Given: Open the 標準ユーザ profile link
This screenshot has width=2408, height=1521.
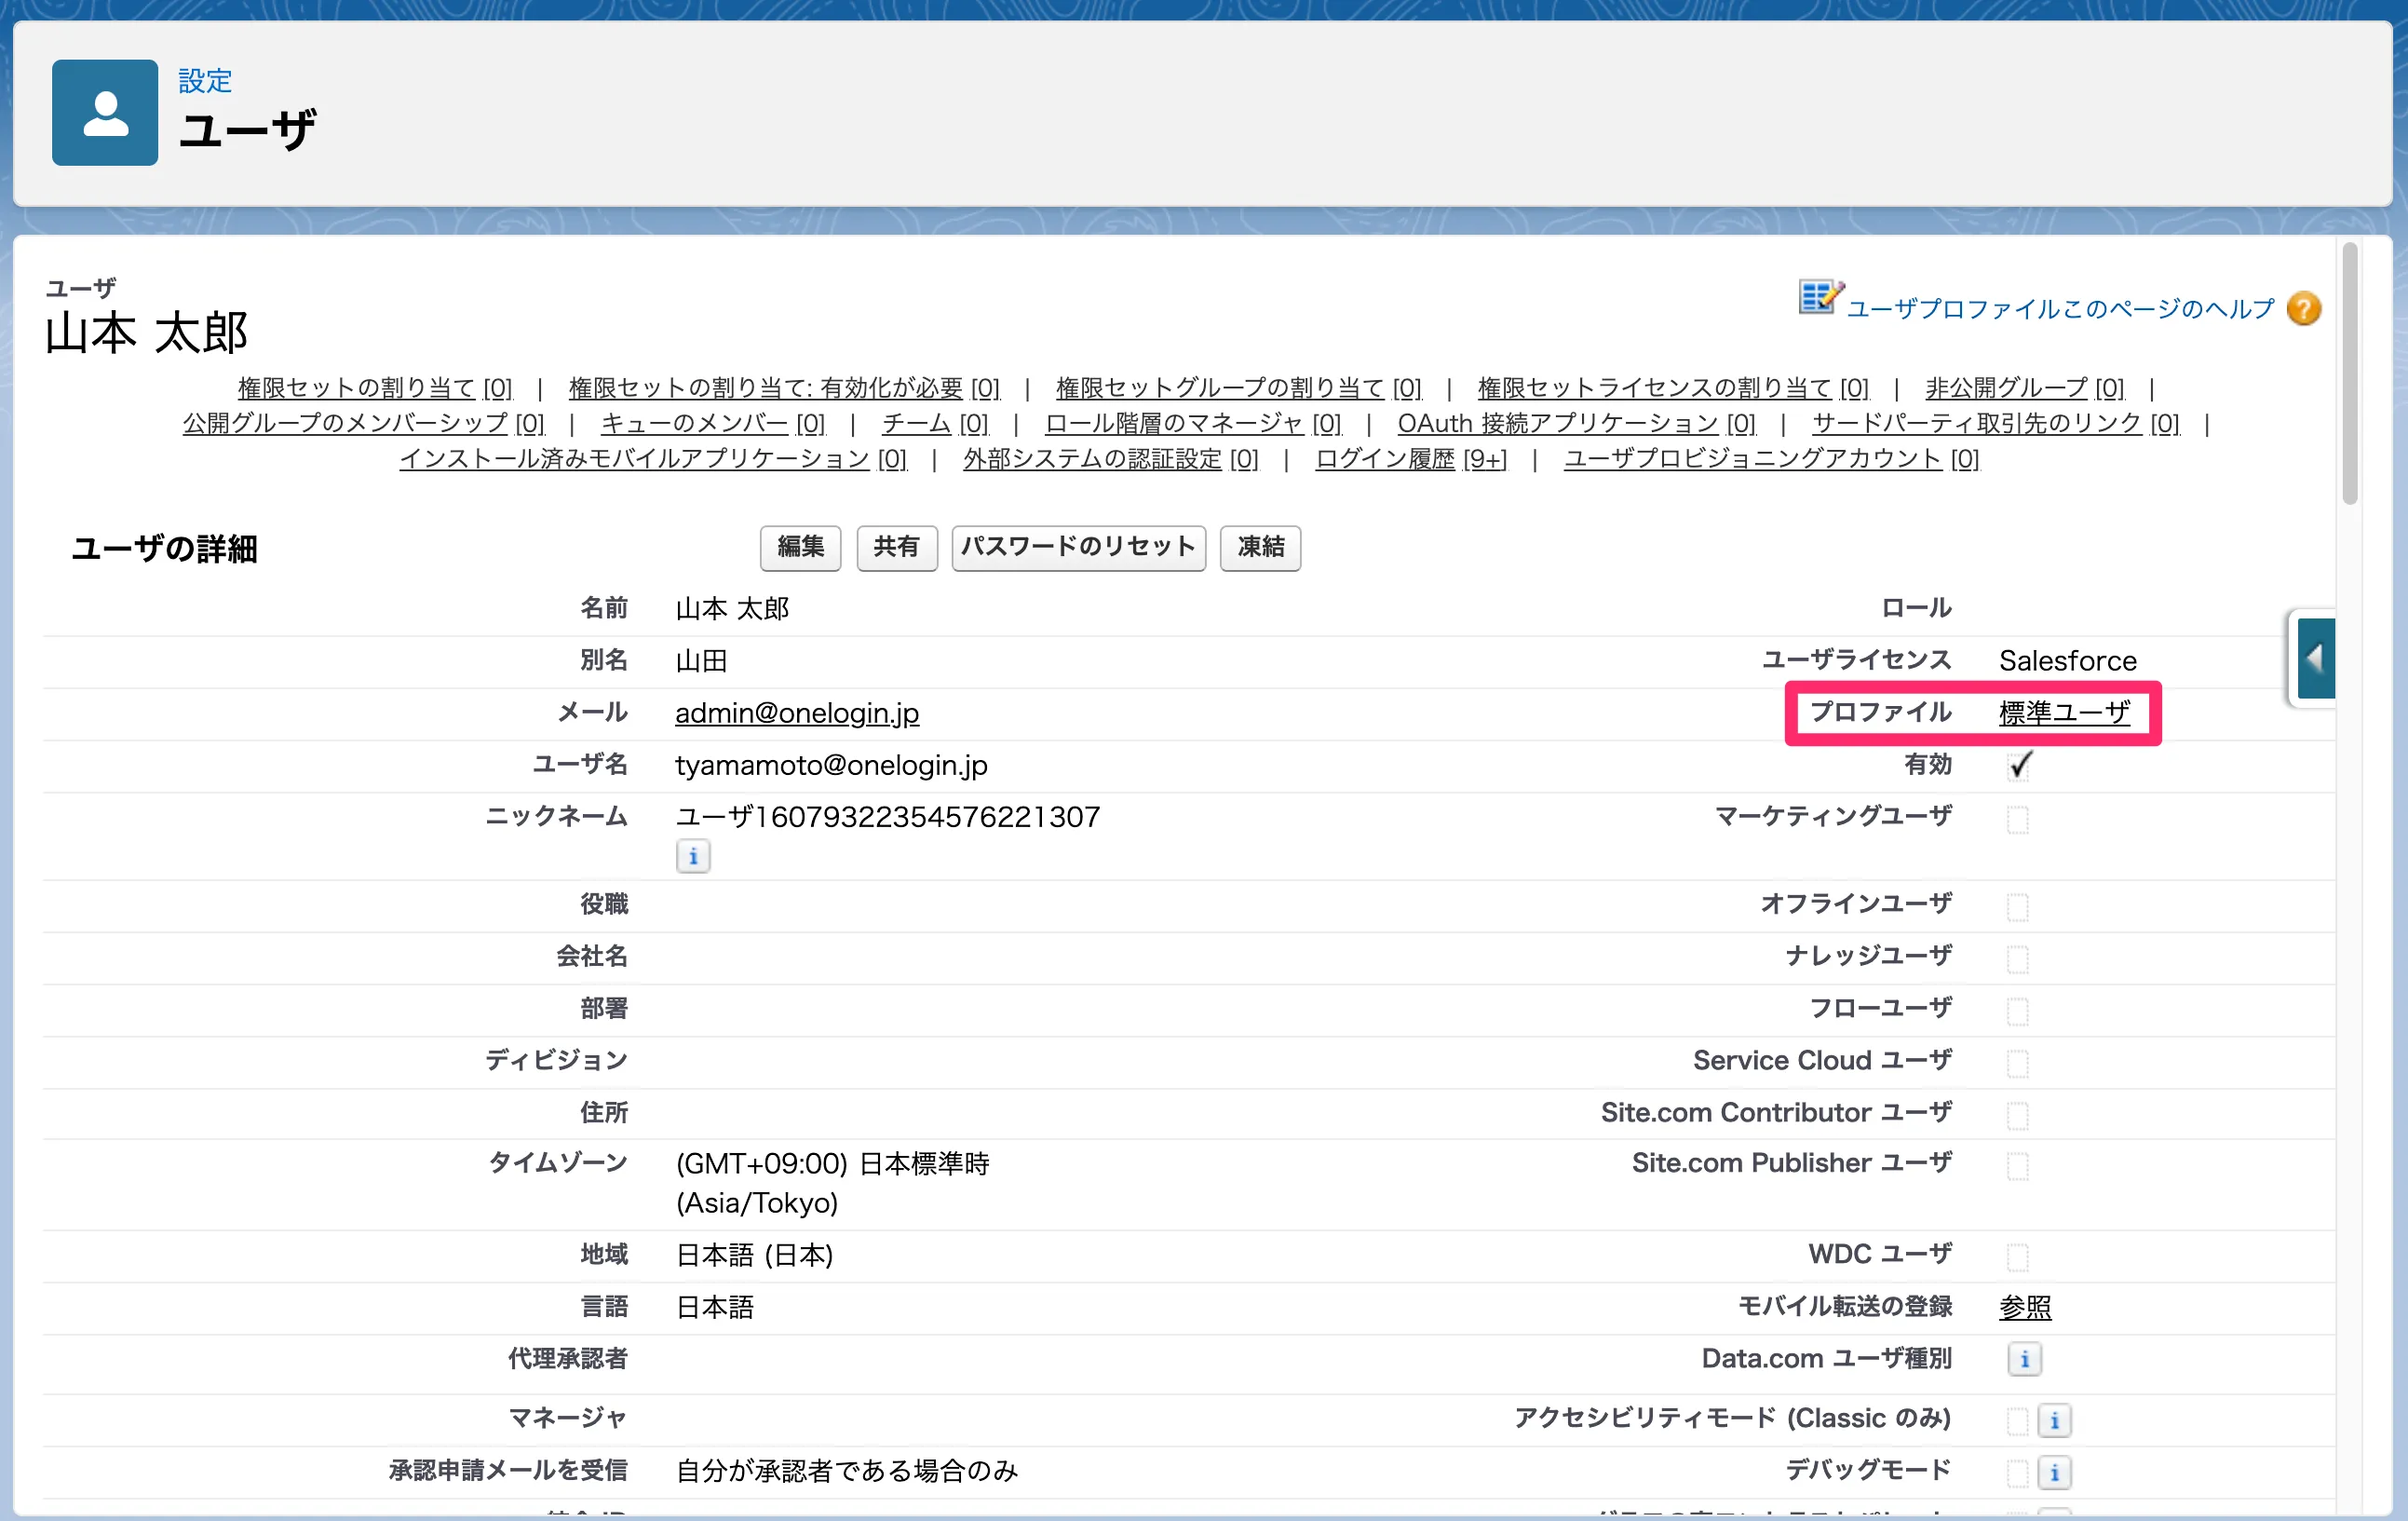Looking at the screenshot, I should click(2064, 713).
